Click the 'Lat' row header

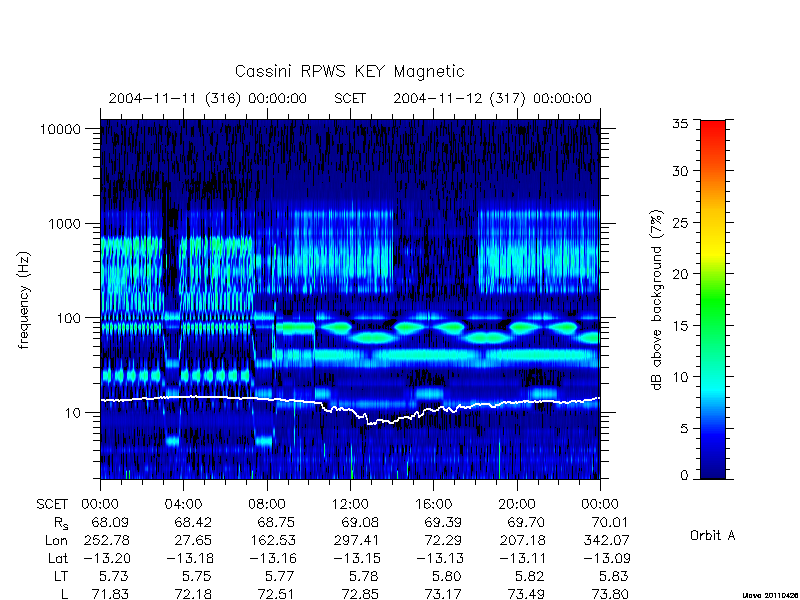click(58, 558)
